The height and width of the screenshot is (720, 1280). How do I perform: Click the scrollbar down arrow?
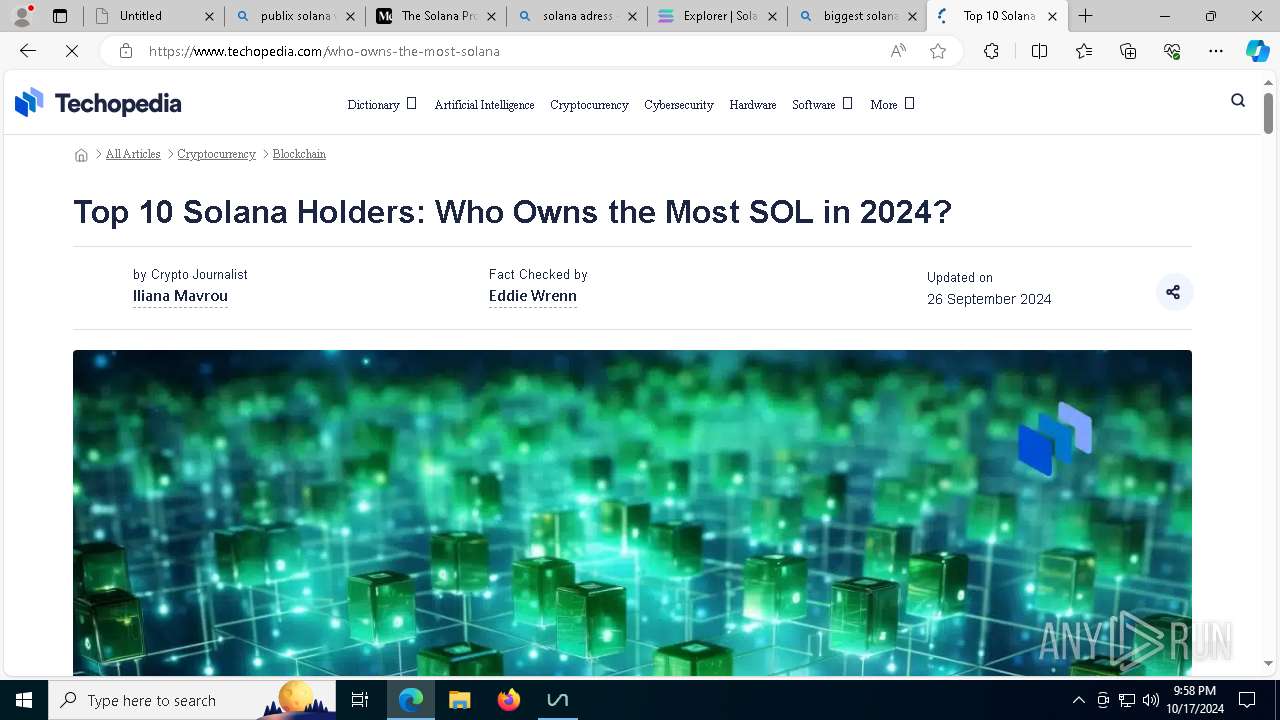tap(1268, 663)
